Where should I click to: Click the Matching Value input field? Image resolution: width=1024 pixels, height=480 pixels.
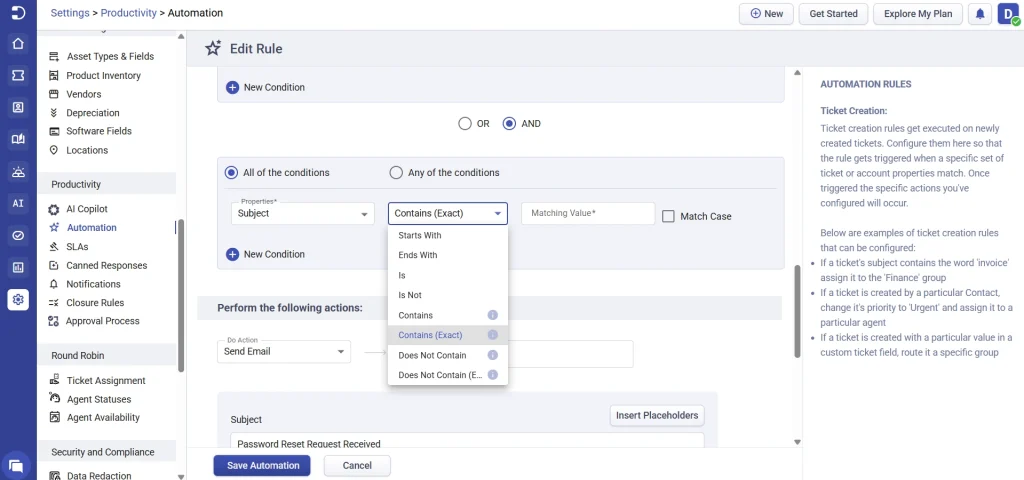click(x=588, y=214)
